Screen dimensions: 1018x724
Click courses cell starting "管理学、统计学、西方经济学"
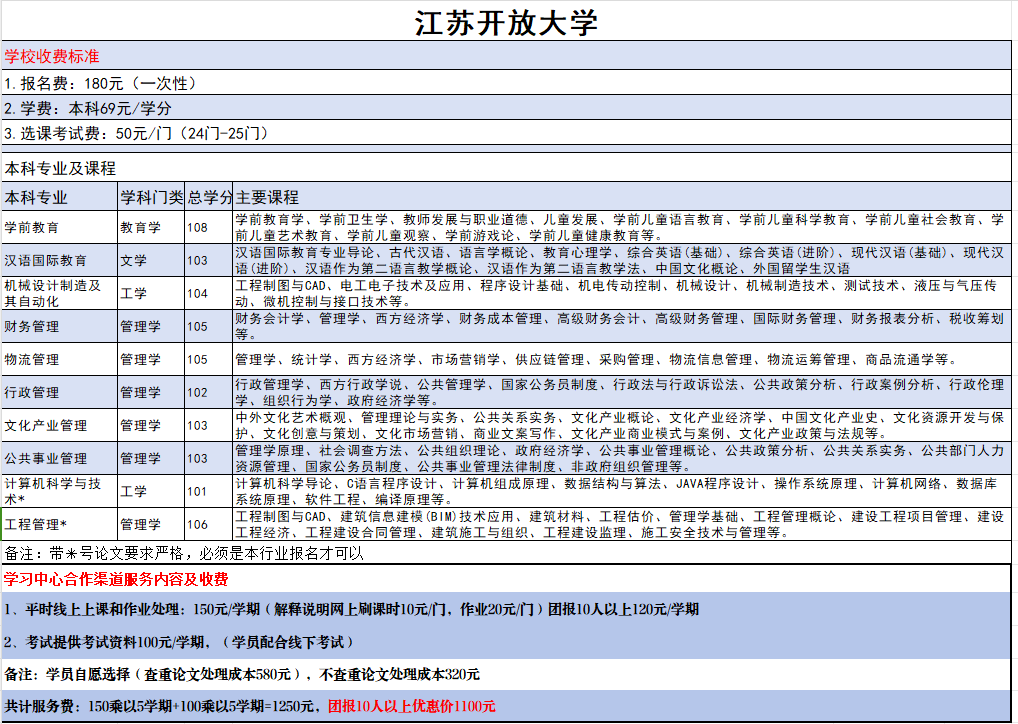[621, 359]
